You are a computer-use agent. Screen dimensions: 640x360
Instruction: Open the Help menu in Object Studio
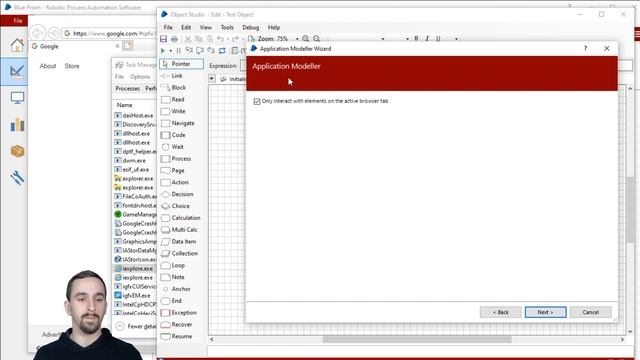[x=274, y=27]
